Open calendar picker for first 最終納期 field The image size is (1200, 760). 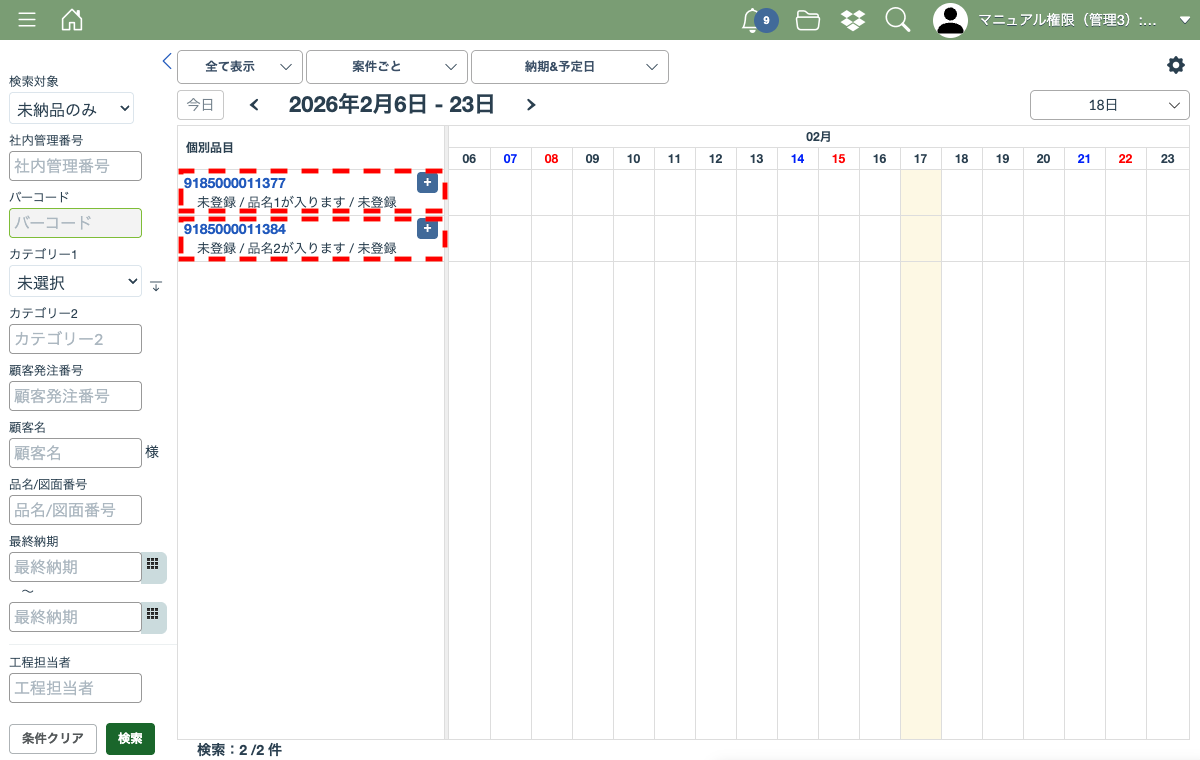153,566
